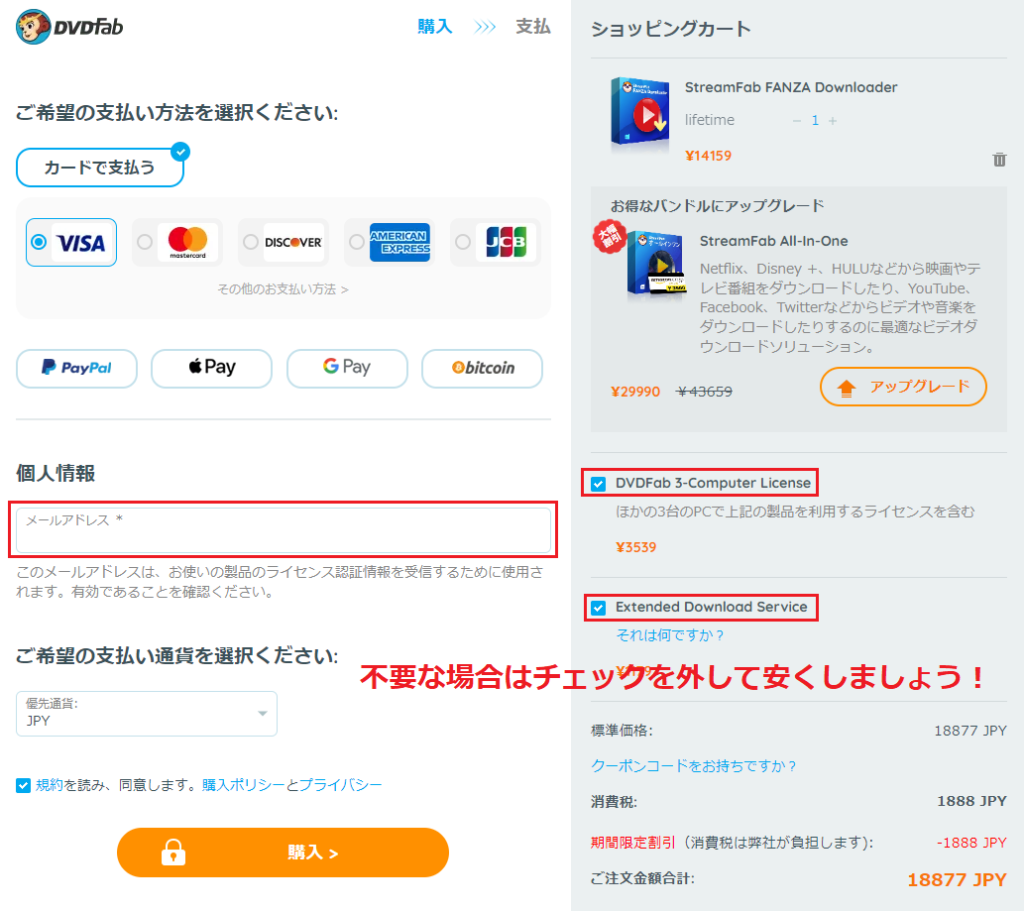This screenshot has width=1024, height=911.
Task: Focus the メールアドレス email input field
Action: [x=283, y=530]
